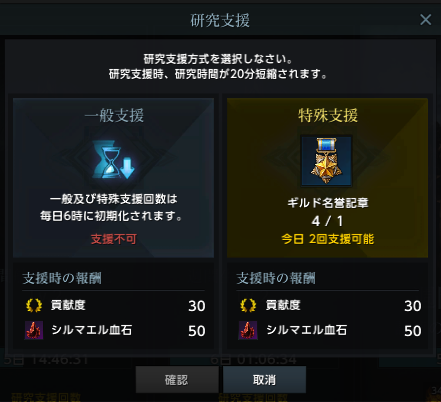Click the right contribution laurel wreath icon

(248, 305)
